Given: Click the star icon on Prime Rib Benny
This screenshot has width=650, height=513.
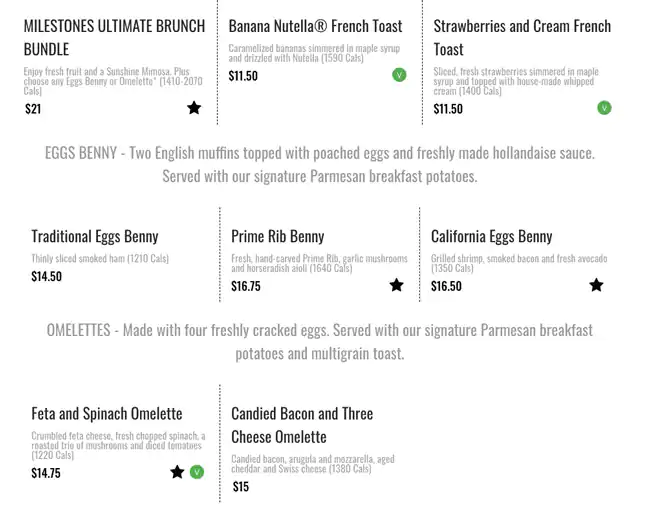Looking at the screenshot, I should pos(396,285).
